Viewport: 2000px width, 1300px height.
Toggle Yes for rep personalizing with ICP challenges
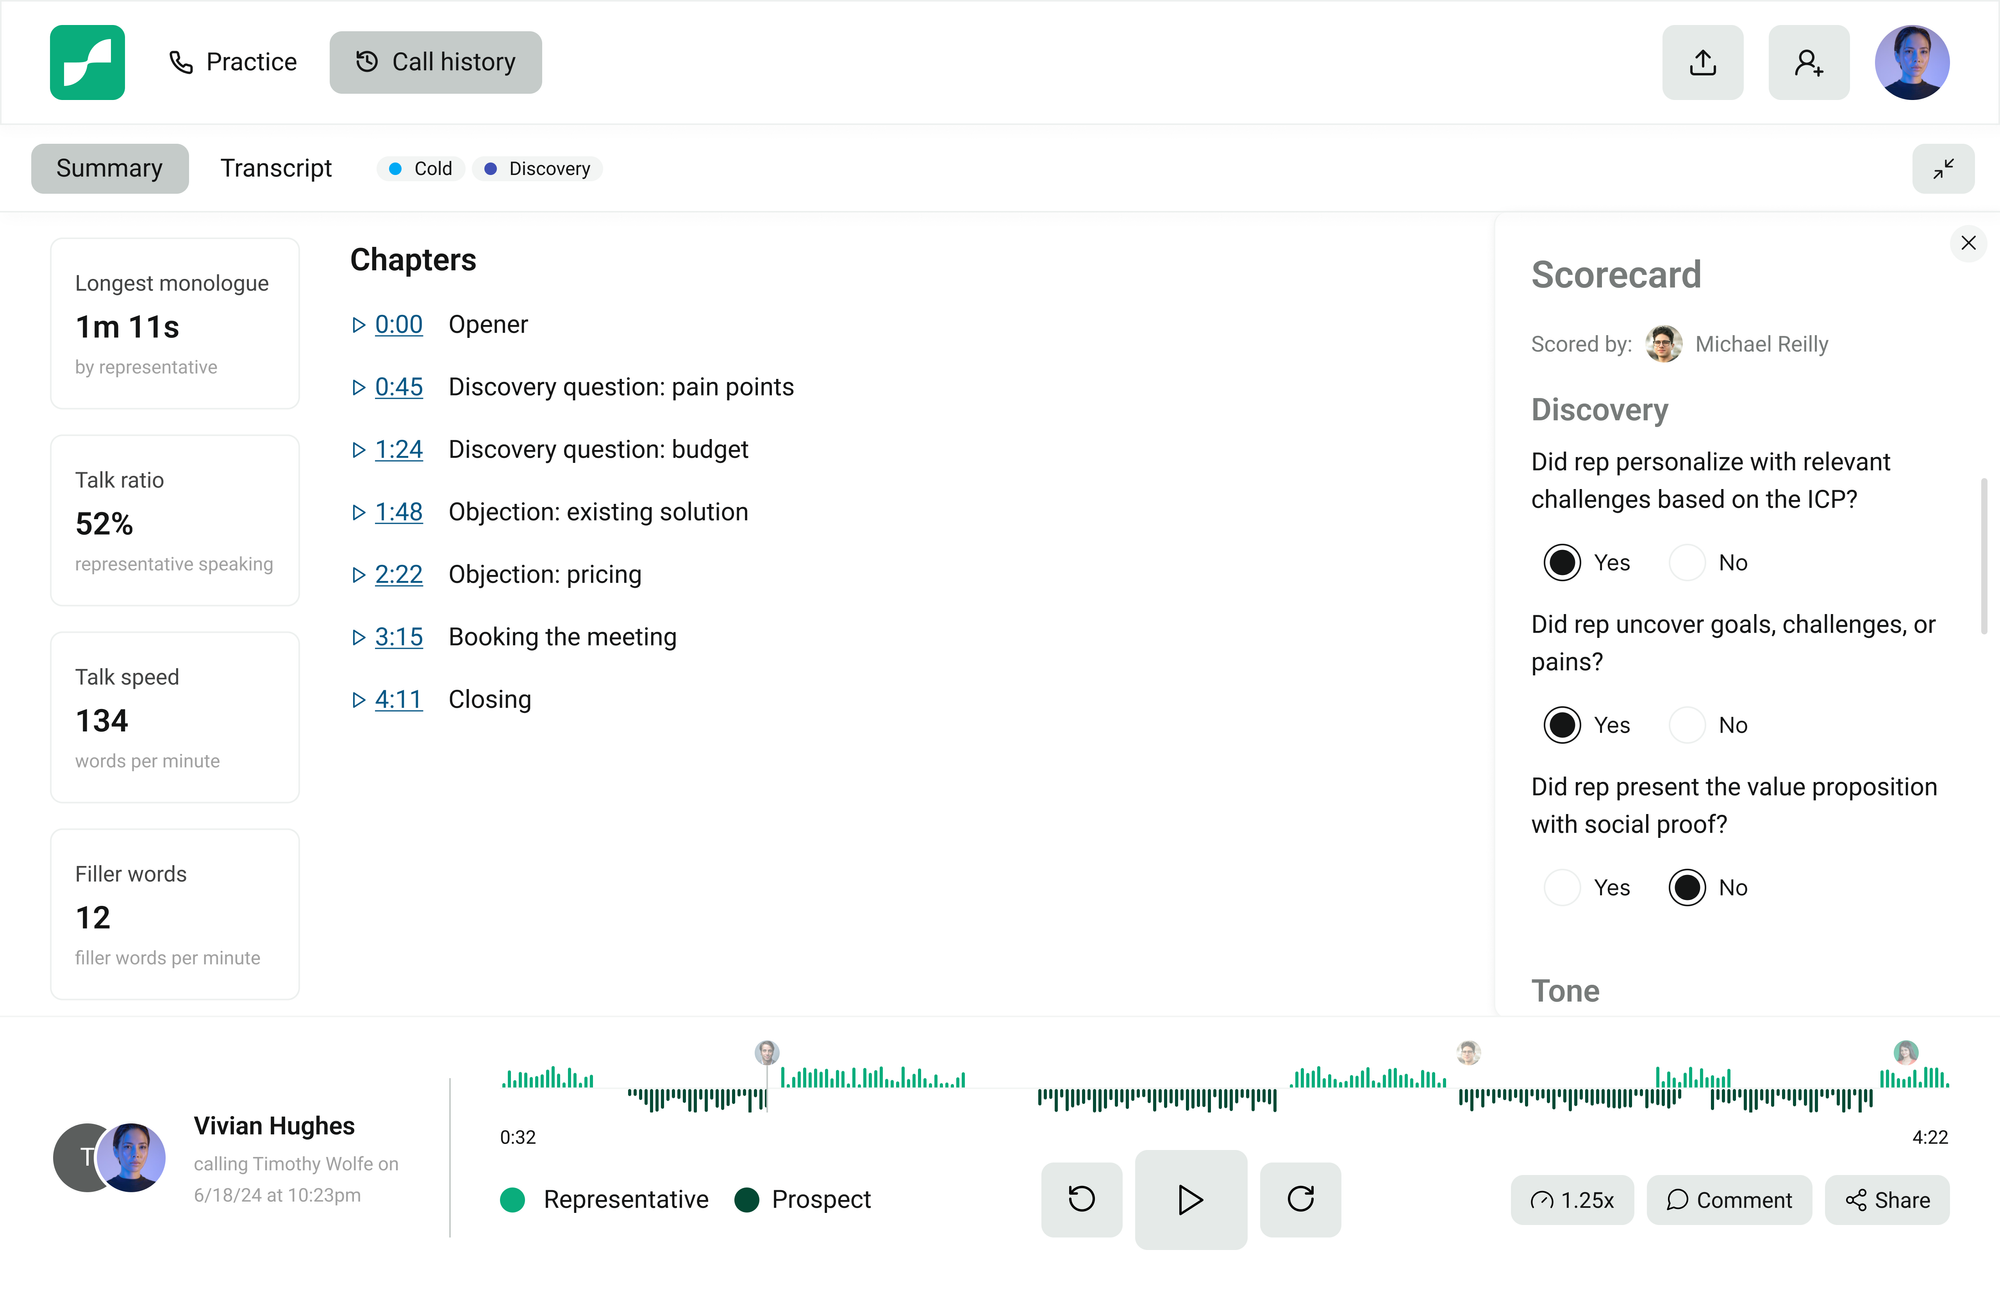click(x=1561, y=561)
